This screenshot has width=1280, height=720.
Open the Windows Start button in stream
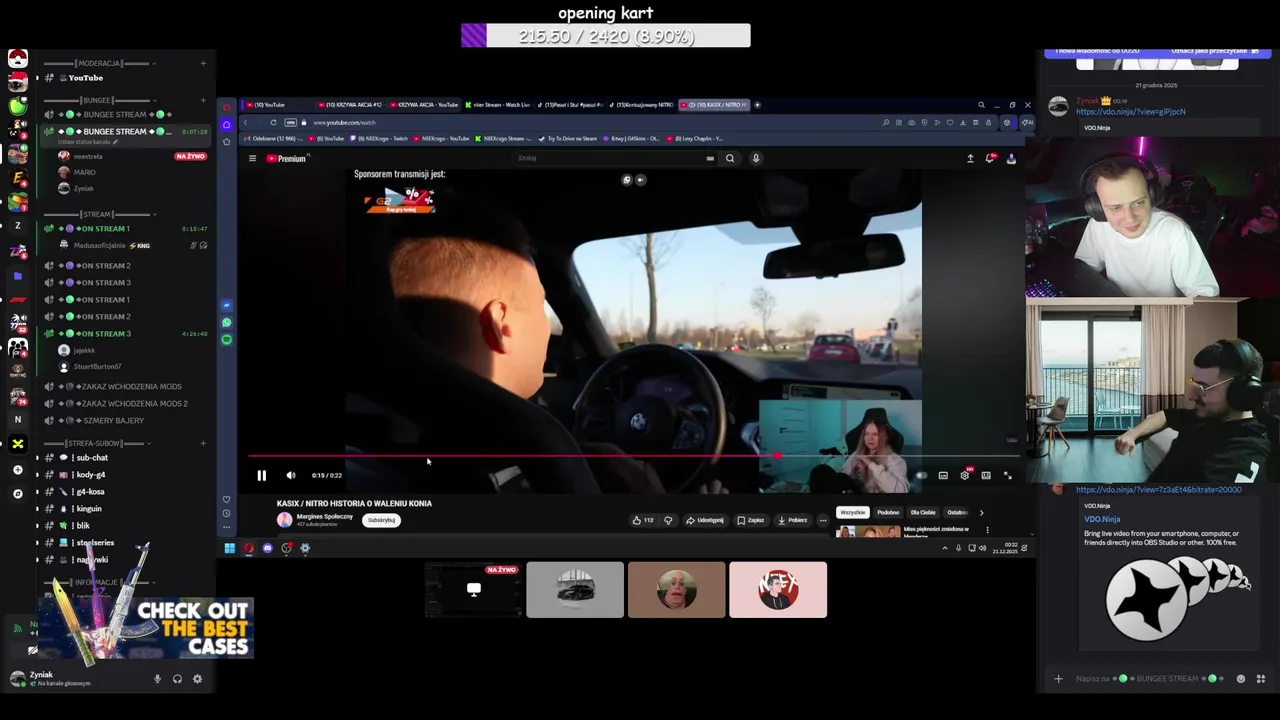229,548
